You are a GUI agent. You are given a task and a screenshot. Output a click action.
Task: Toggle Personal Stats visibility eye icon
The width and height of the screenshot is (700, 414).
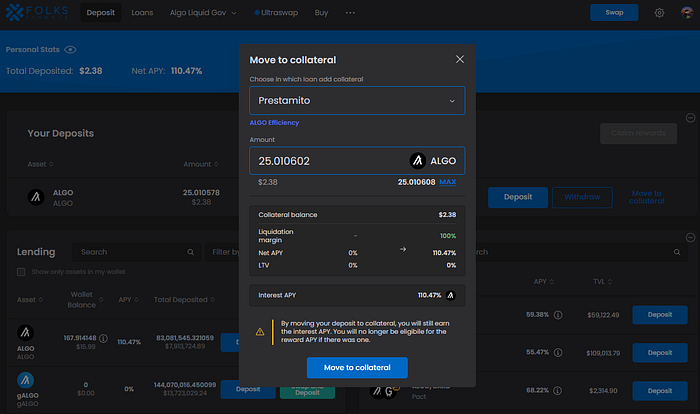pyautogui.click(x=70, y=50)
